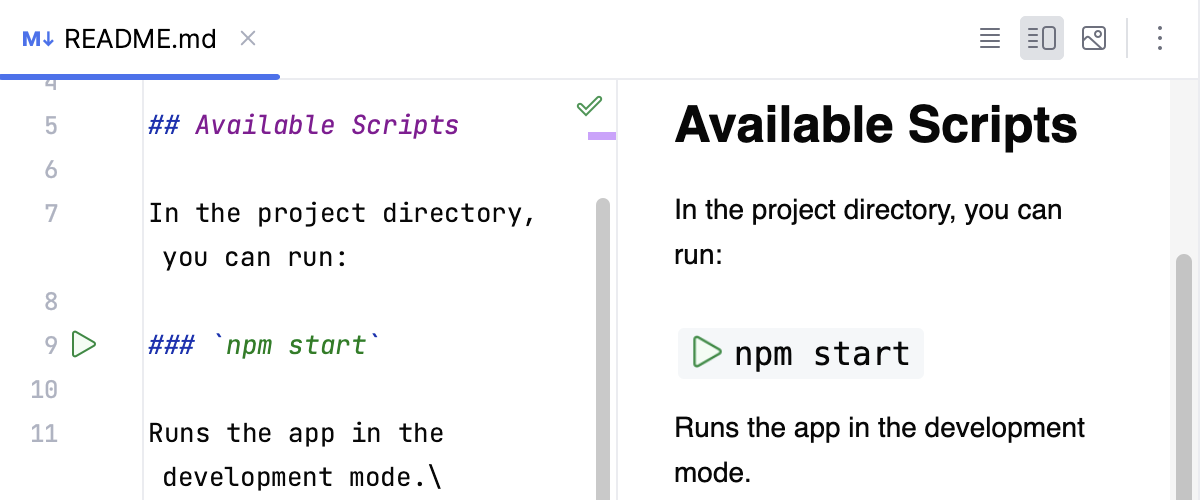
Task: Toggle editor and preview split view
Action: (x=1041, y=39)
